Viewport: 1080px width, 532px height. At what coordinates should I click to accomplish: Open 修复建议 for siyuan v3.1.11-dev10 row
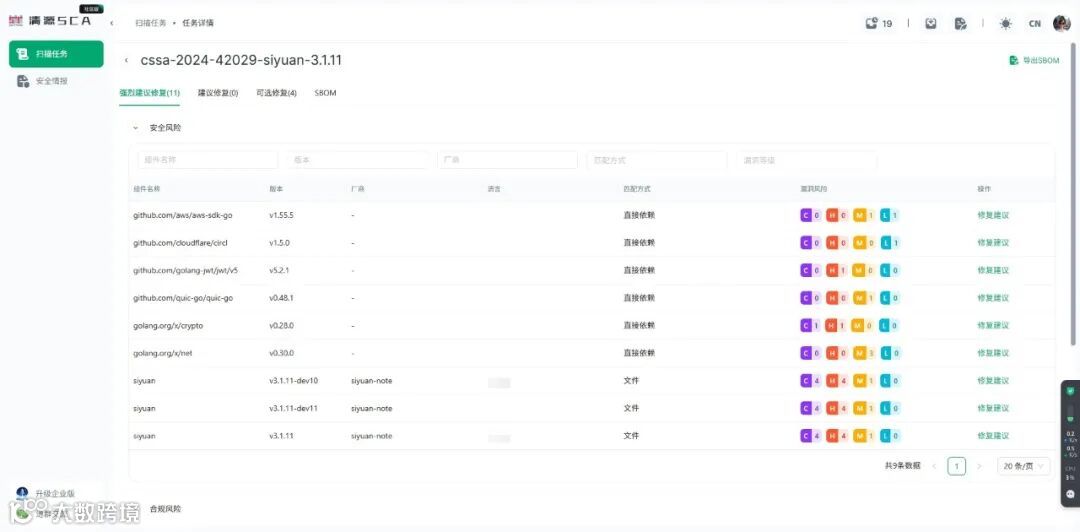[993, 380]
